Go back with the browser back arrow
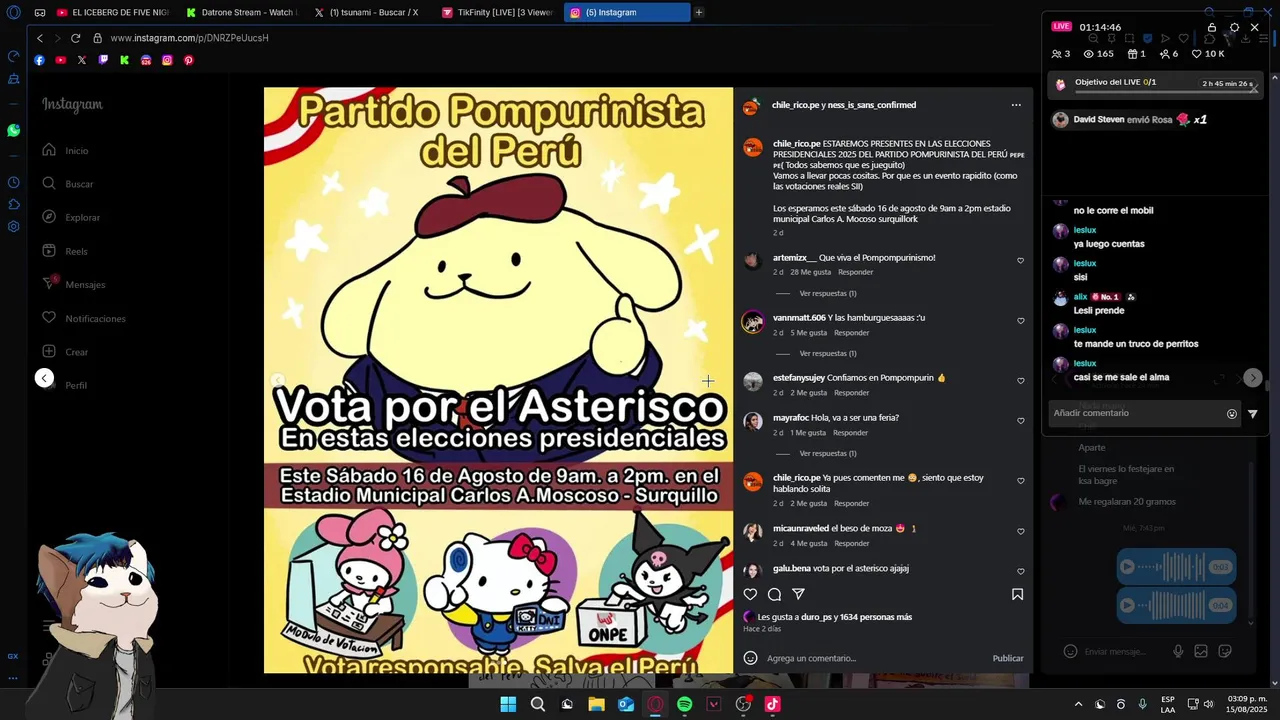The width and height of the screenshot is (1280, 720). [x=40, y=38]
